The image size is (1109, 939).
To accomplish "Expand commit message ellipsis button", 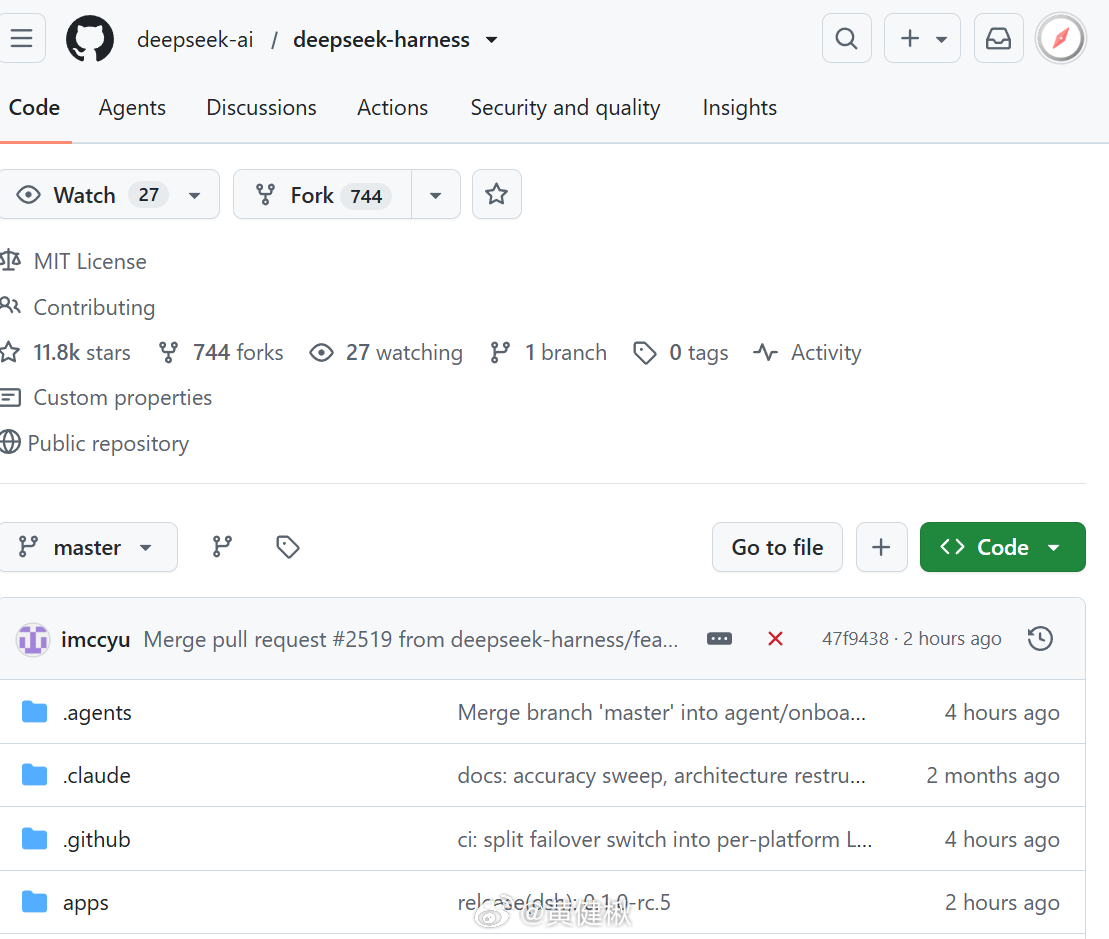I will [719, 638].
